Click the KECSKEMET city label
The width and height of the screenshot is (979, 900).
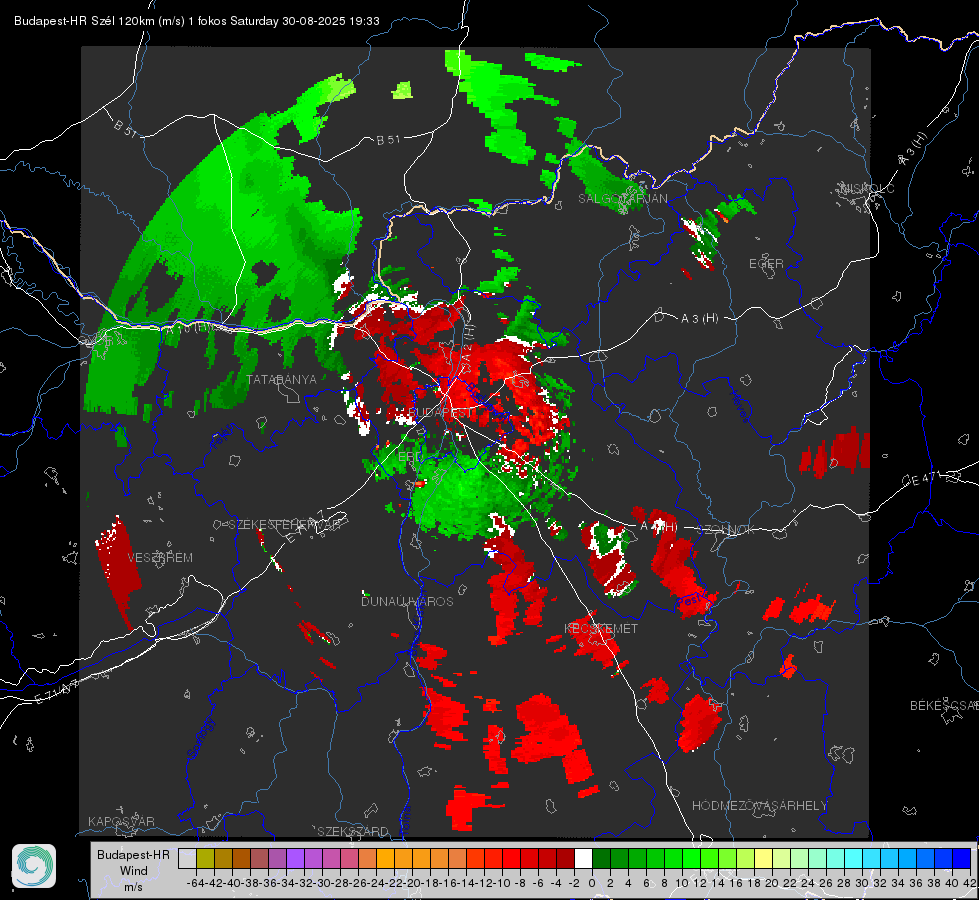tap(601, 629)
